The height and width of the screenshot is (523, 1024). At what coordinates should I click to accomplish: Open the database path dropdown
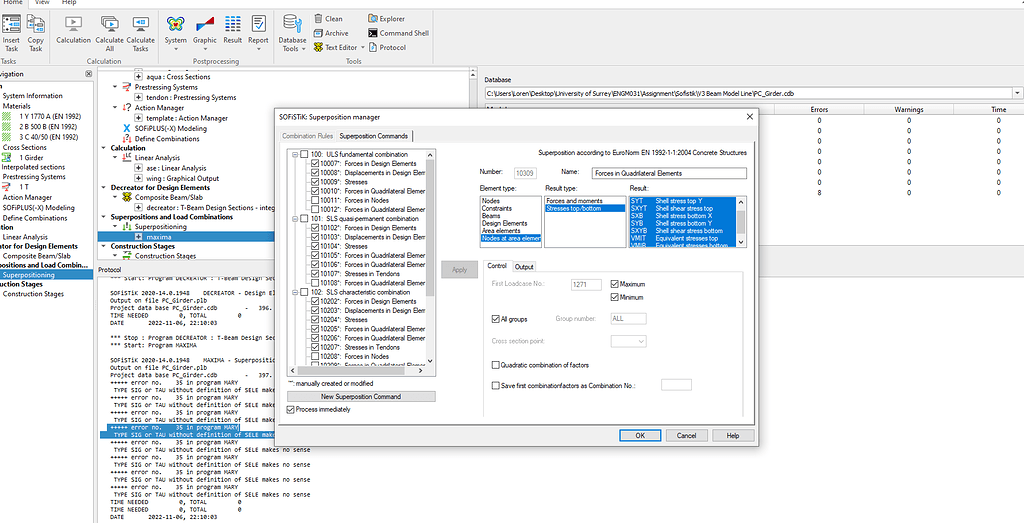(x=1016, y=93)
